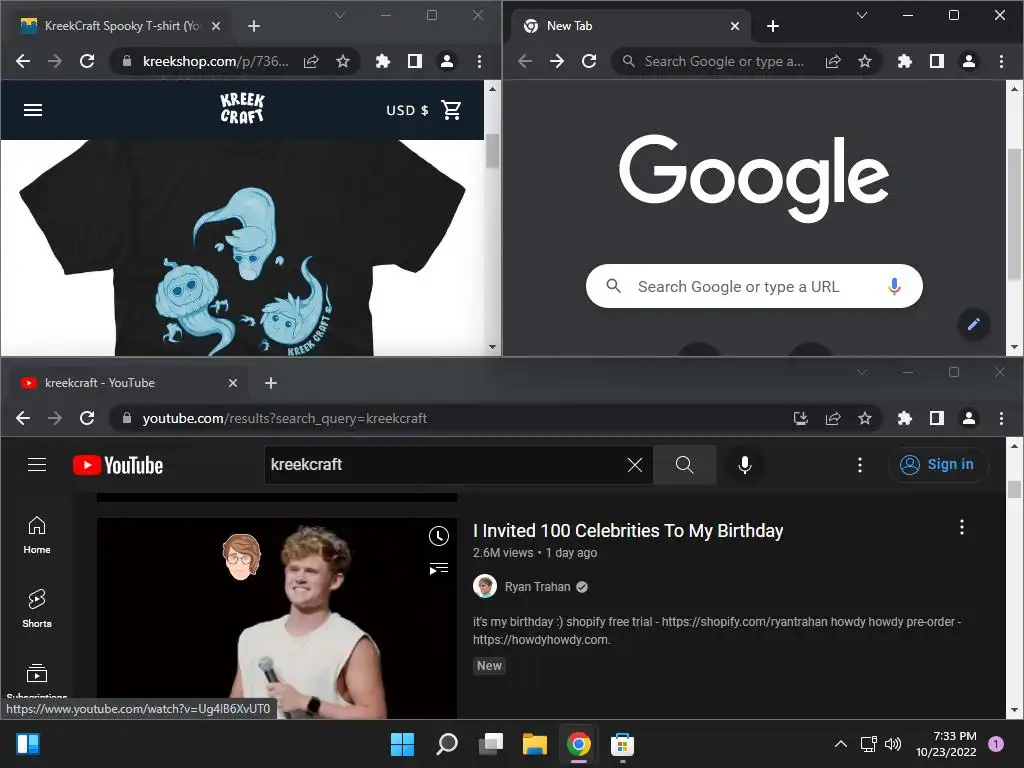Reload the New Tab window
This screenshot has width=1024, height=768.
point(589,61)
